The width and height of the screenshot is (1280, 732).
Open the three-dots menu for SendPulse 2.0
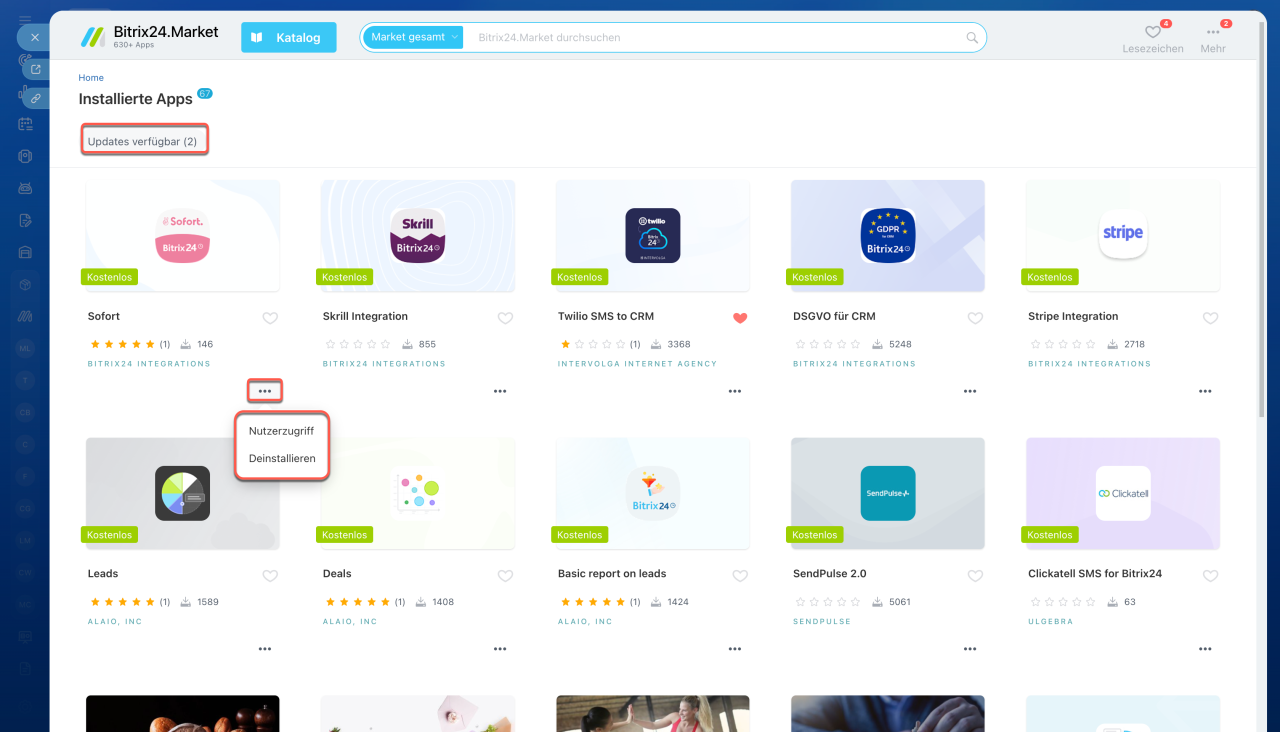970,649
